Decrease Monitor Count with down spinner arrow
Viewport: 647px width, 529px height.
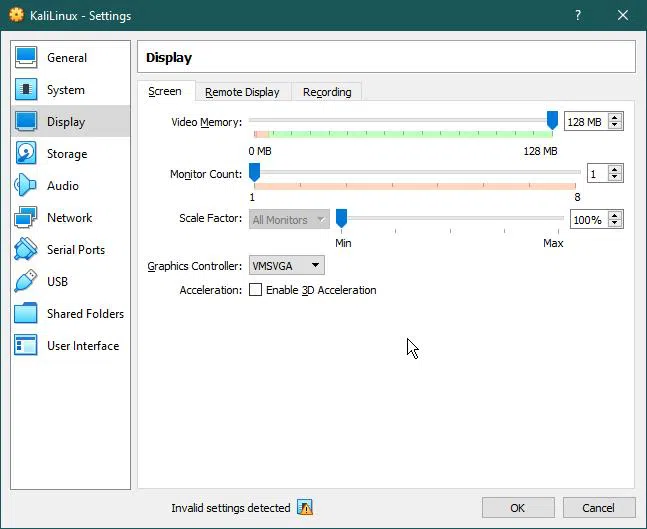[x=615, y=177]
